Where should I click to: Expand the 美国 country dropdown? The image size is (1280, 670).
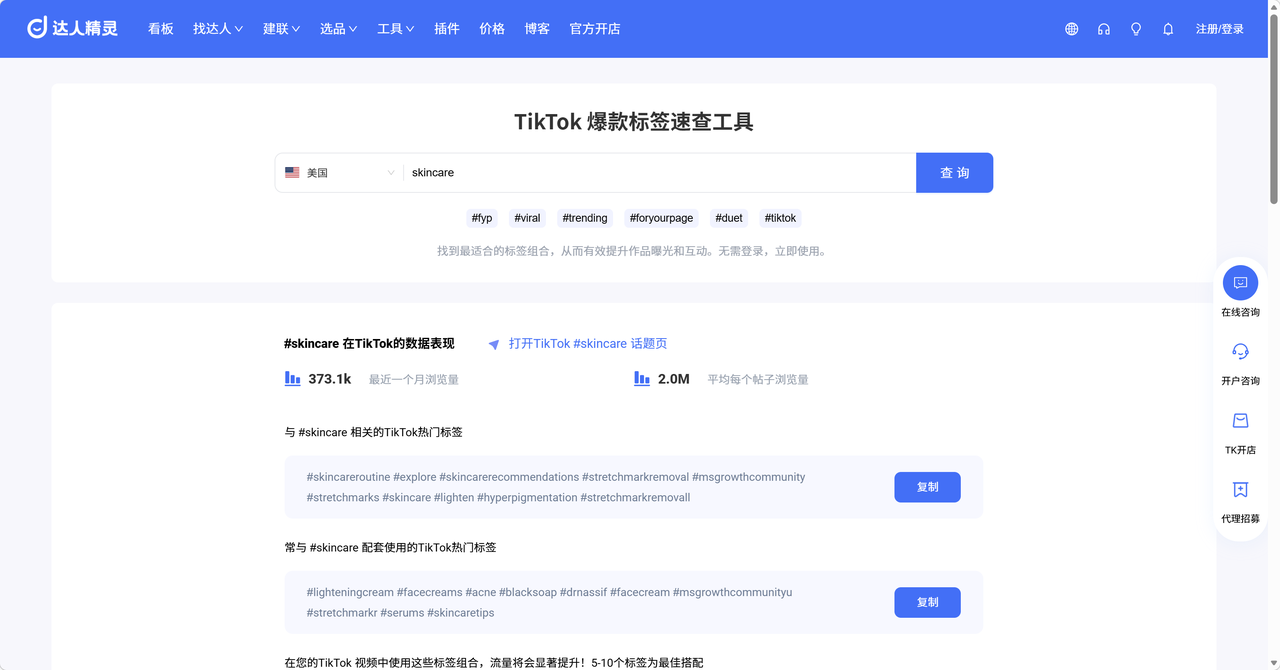click(x=340, y=173)
